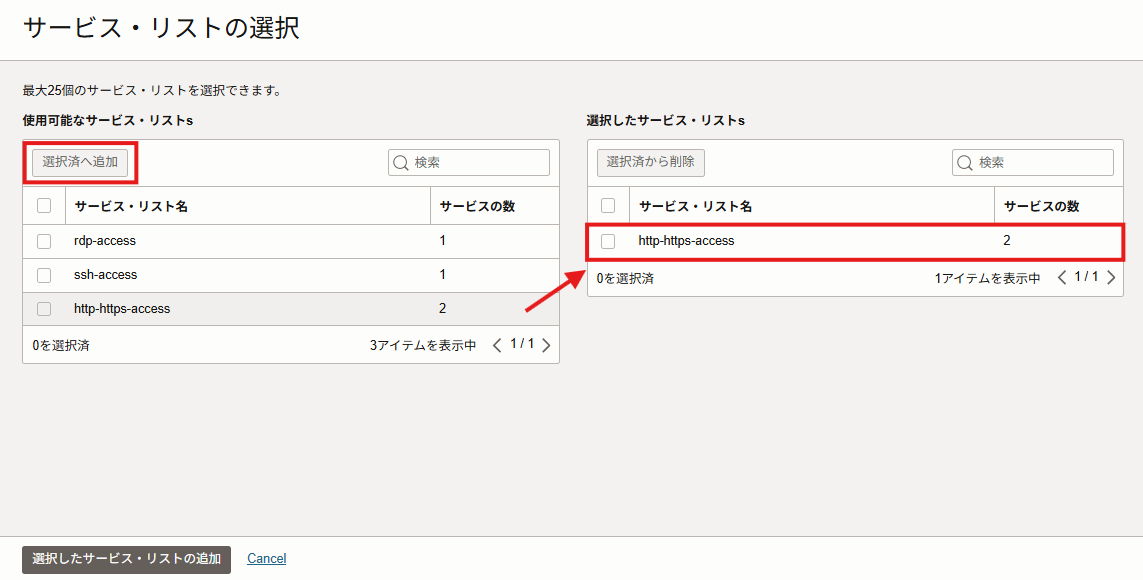Image resolution: width=1143 pixels, height=580 pixels.
Task: Click the search magnifier icon in available lists
Action: click(x=401, y=163)
